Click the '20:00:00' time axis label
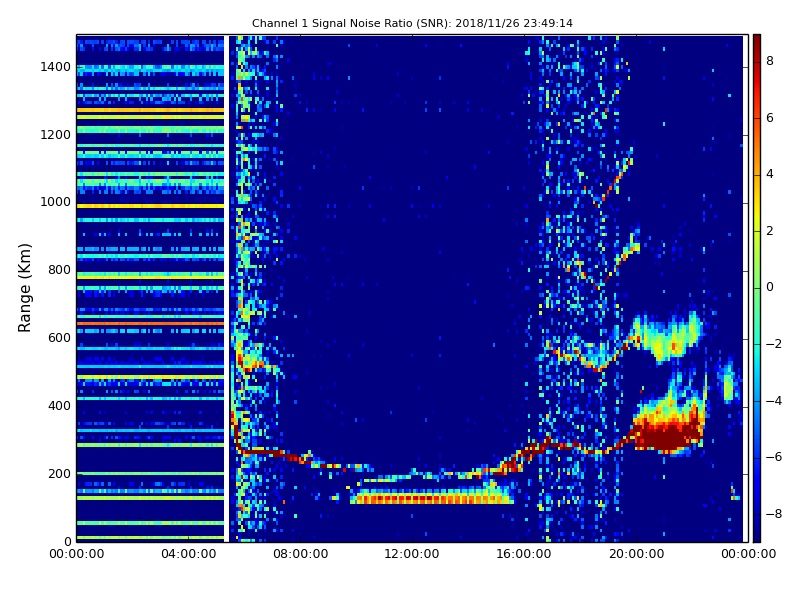The image size is (800, 600). click(x=636, y=554)
